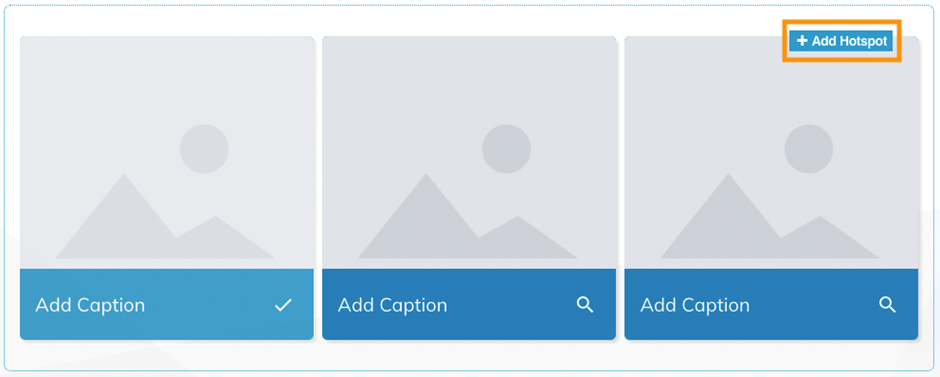Viewport: 940px width, 377px height.
Task: Edit the Add Caption text on third card
Action: point(694,305)
